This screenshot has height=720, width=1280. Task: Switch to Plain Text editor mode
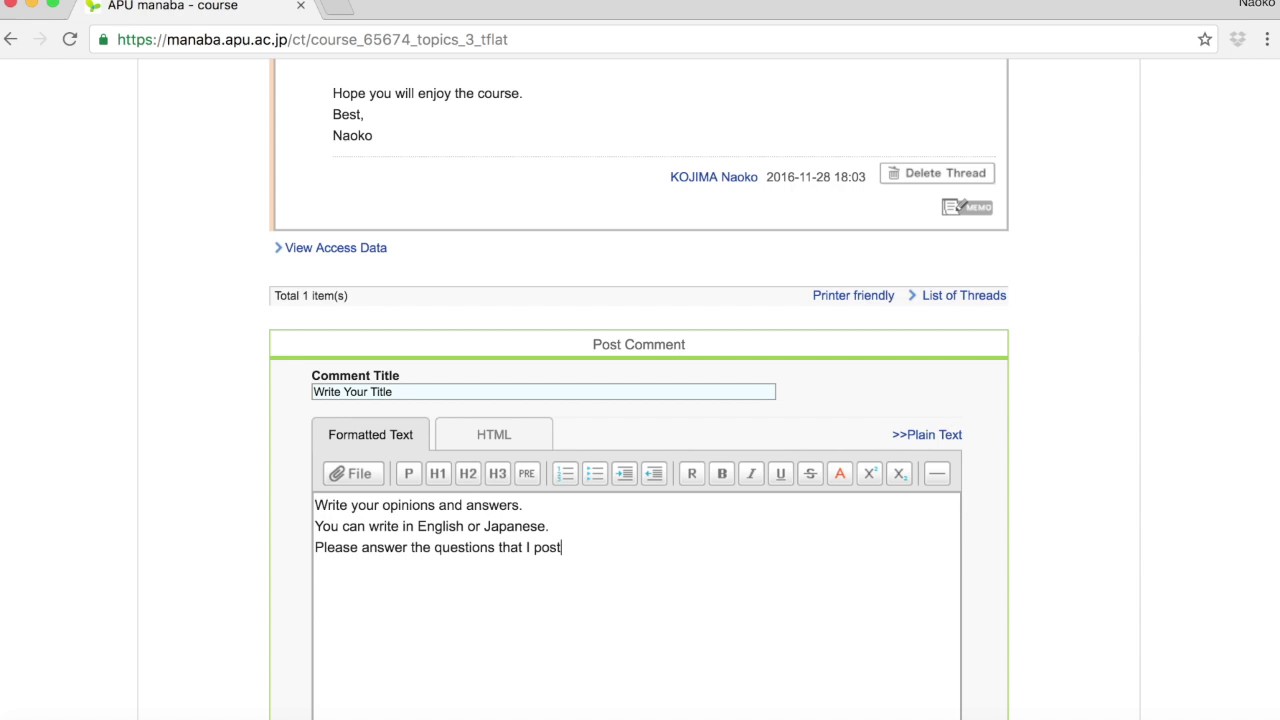tap(927, 435)
